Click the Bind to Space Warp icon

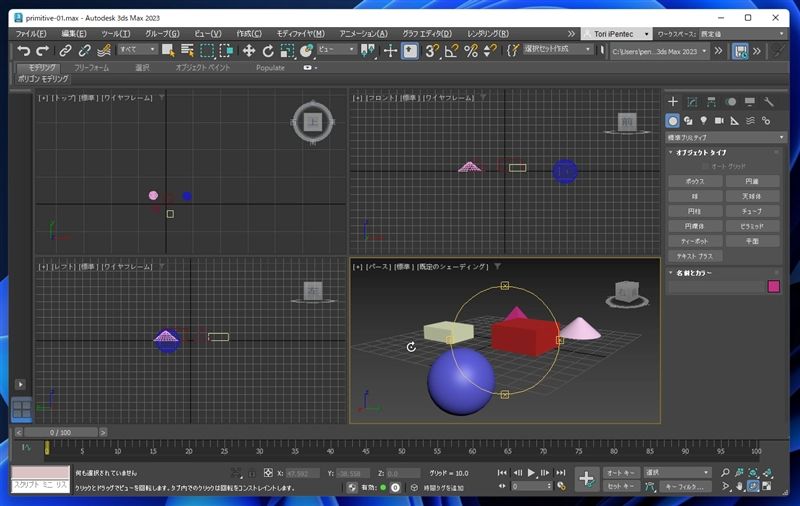coord(104,50)
